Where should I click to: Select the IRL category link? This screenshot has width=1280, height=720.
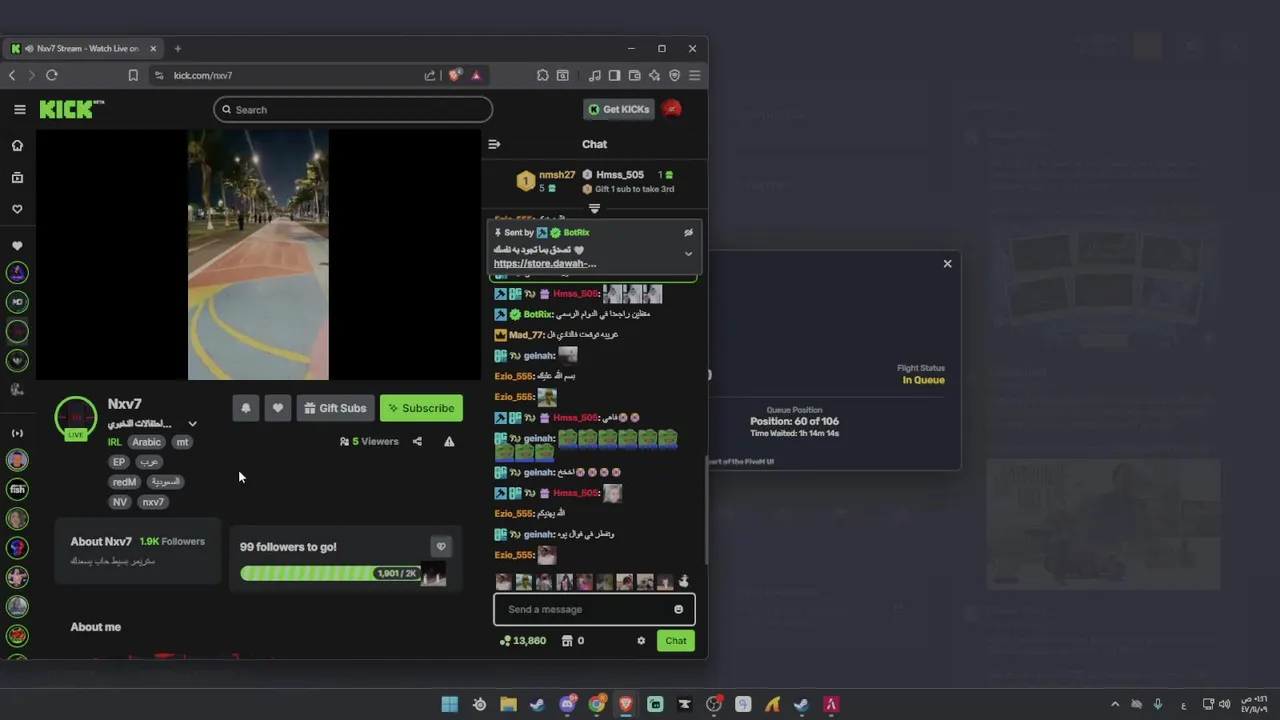tap(115, 442)
